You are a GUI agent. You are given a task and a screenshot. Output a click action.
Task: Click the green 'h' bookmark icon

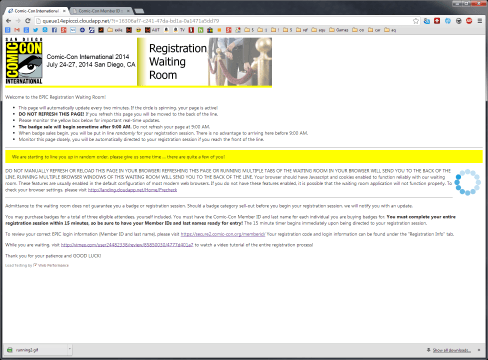pos(201,30)
